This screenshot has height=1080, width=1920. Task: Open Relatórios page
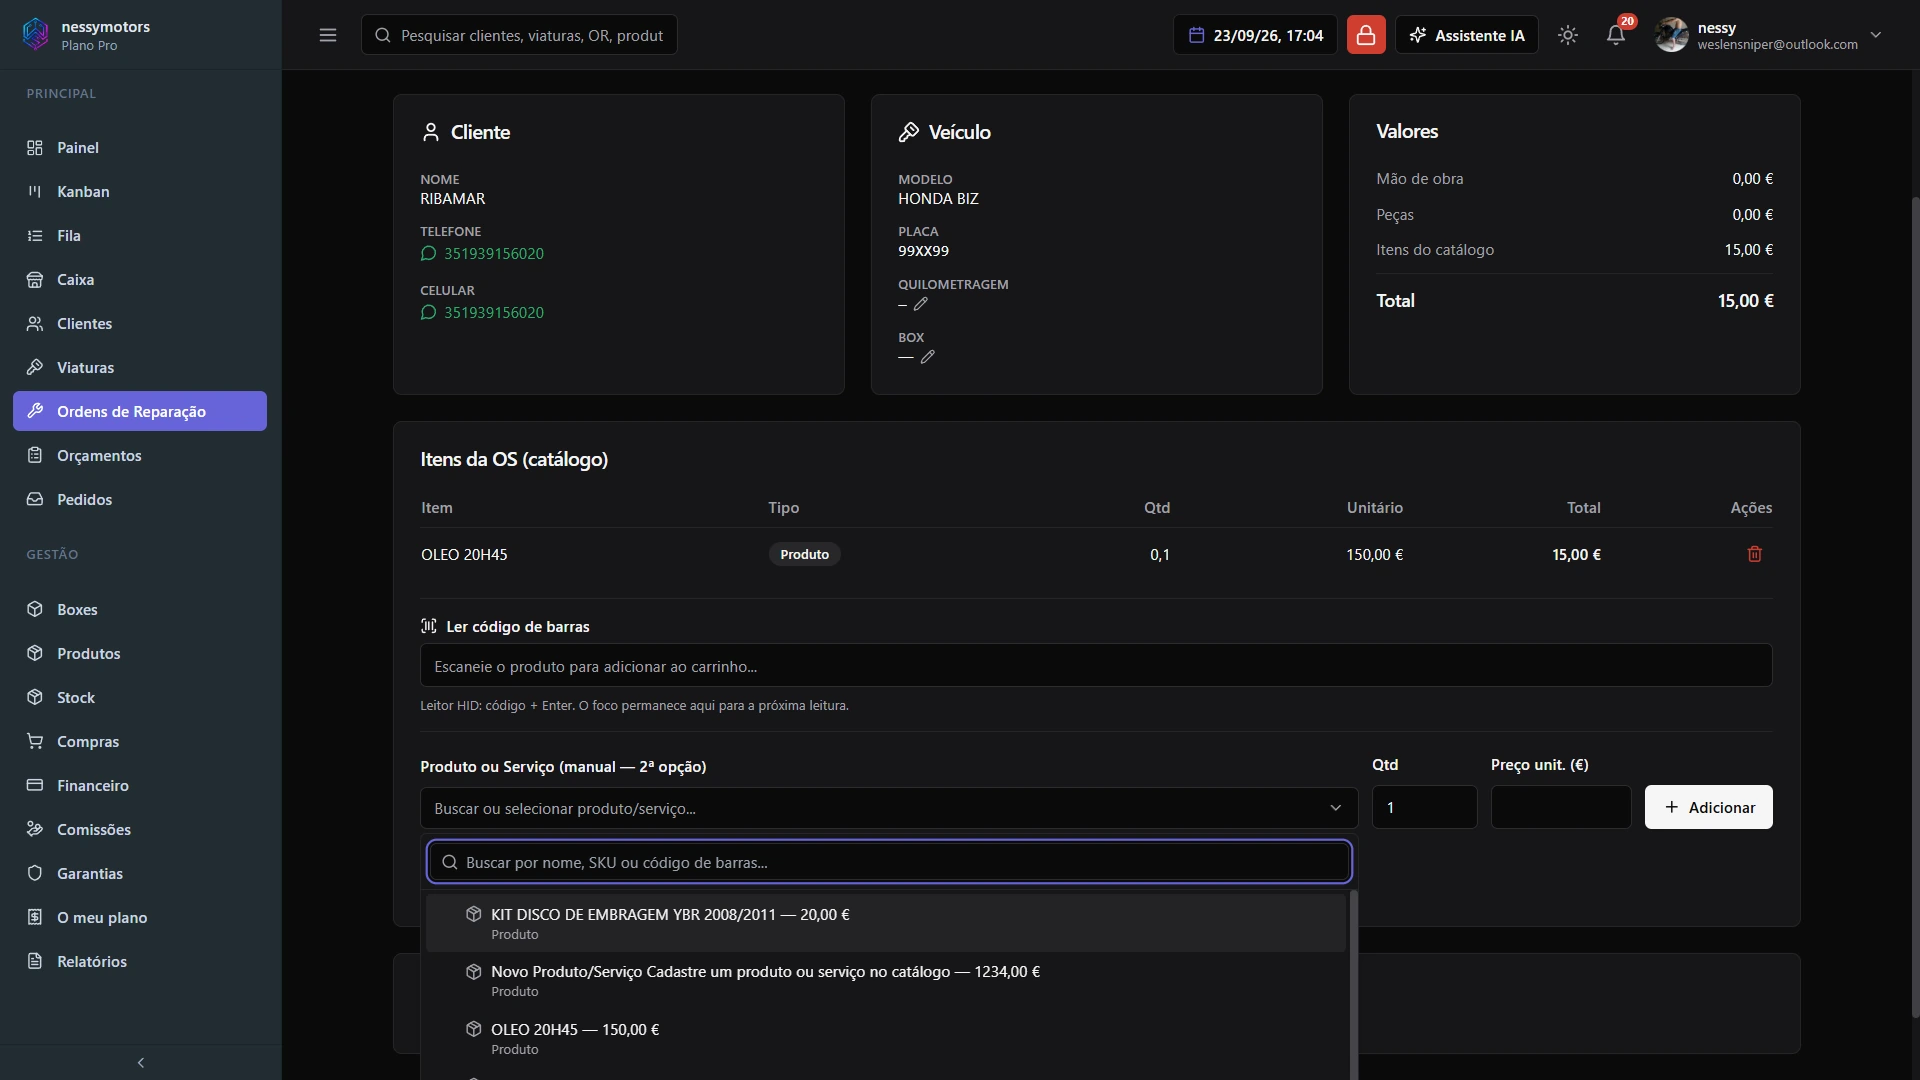tap(140, 962)
